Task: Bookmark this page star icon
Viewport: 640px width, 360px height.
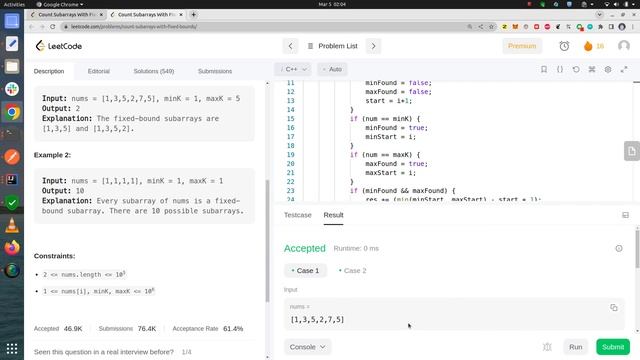Action: point(491,27)
